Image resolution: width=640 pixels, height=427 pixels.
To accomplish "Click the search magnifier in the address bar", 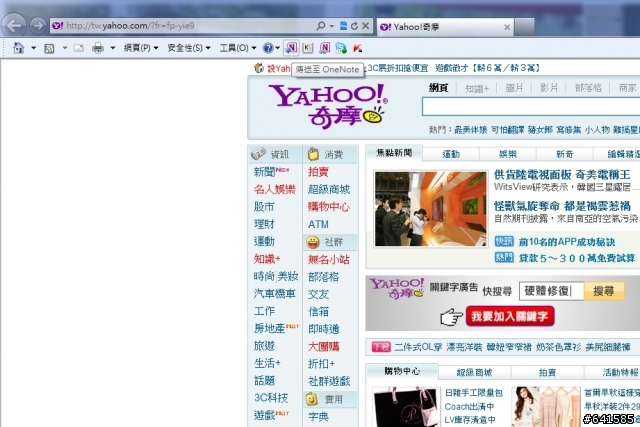I will pyautogui.click(x=321, y=26).
